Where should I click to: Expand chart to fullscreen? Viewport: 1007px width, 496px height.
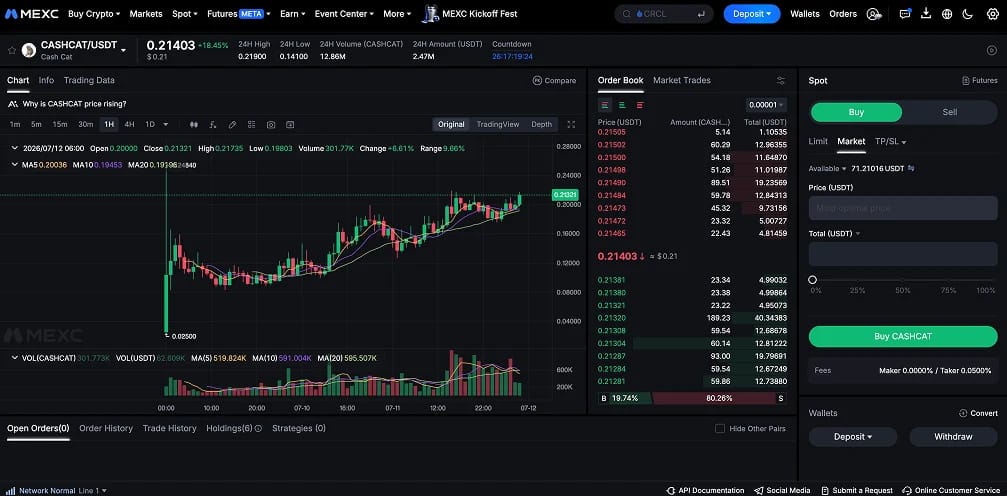tap(571, 125)
